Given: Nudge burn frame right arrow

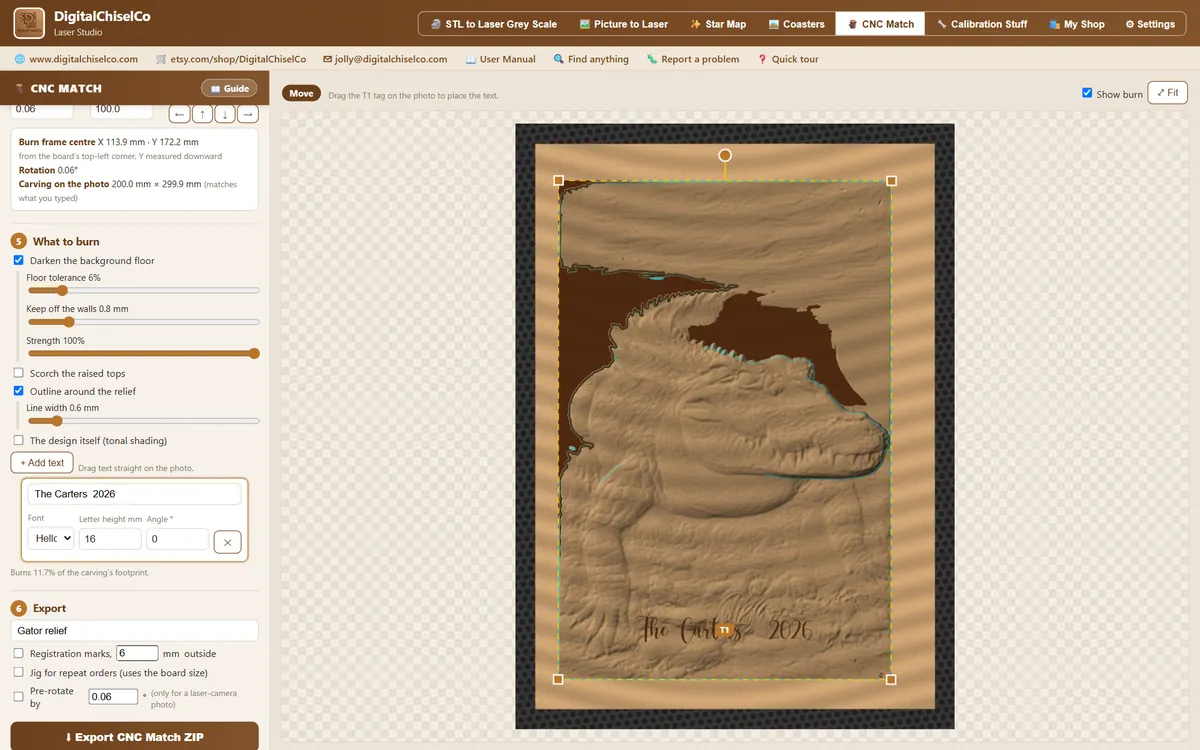Looking at the screenshot, I should coord(248,114).
